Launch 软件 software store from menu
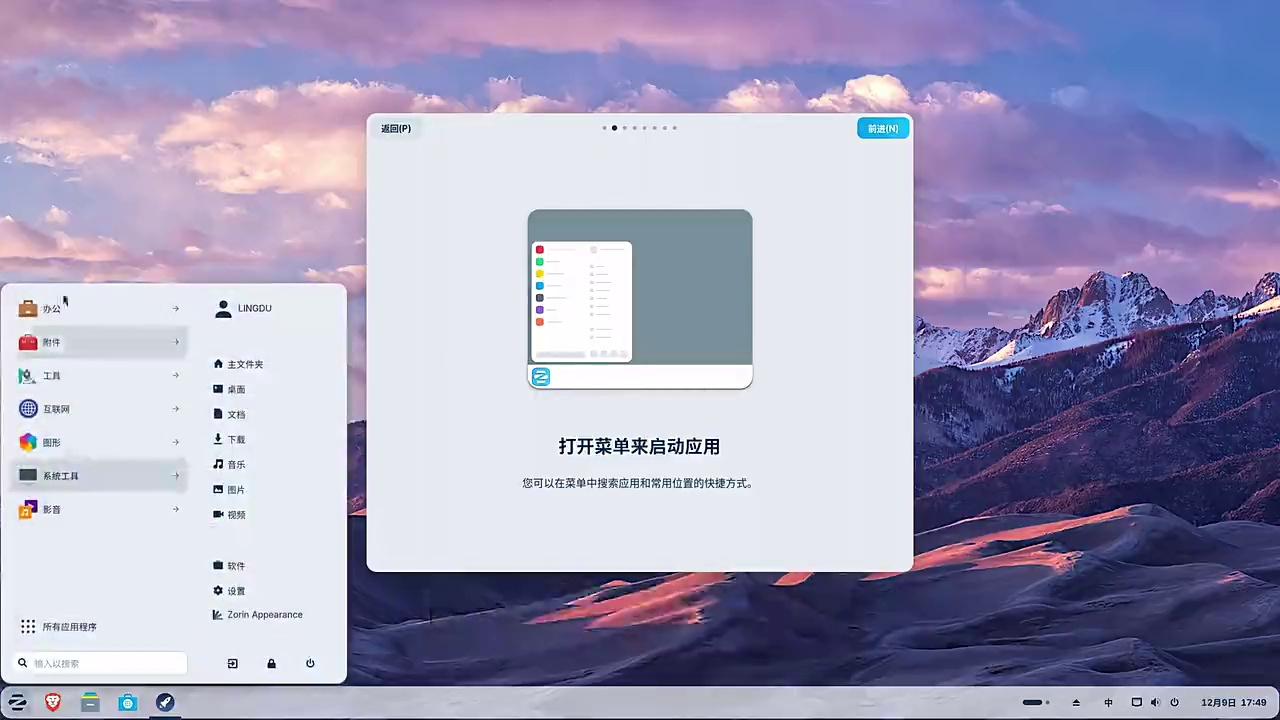The width and height of the screenshot is (1280, 720). click(x=230, y=566)
